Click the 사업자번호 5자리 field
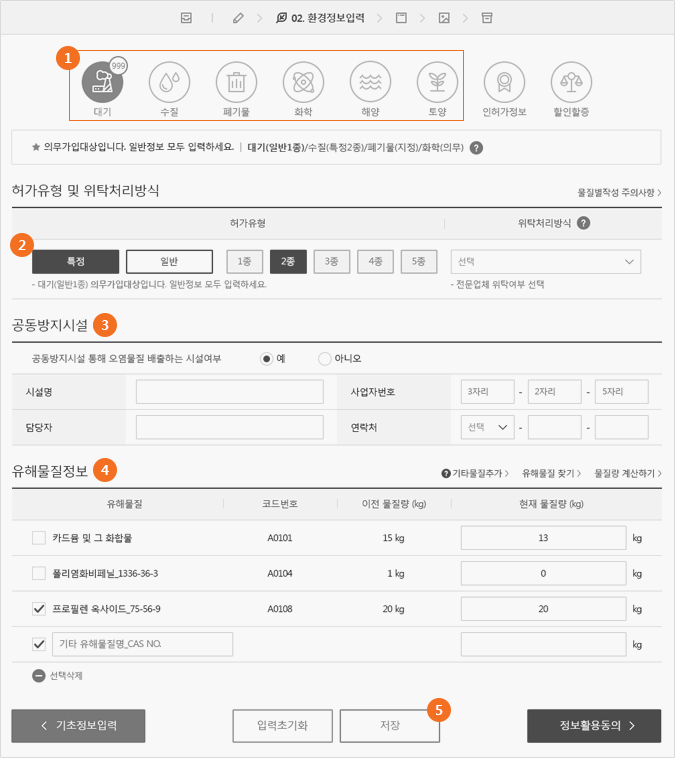 [x=622, y=392]
